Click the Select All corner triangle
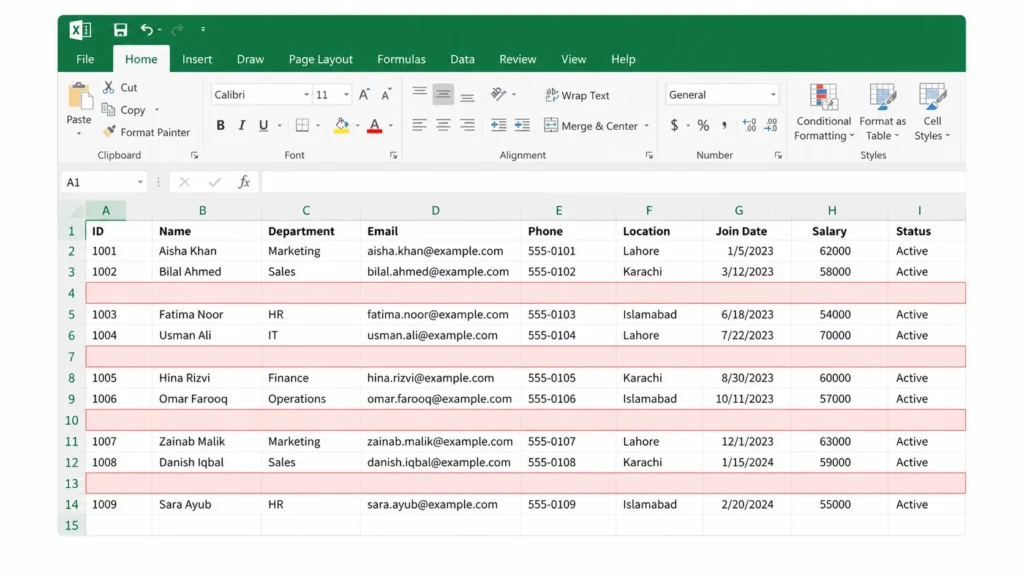1024x576 pixels. (x=76, y=211)
